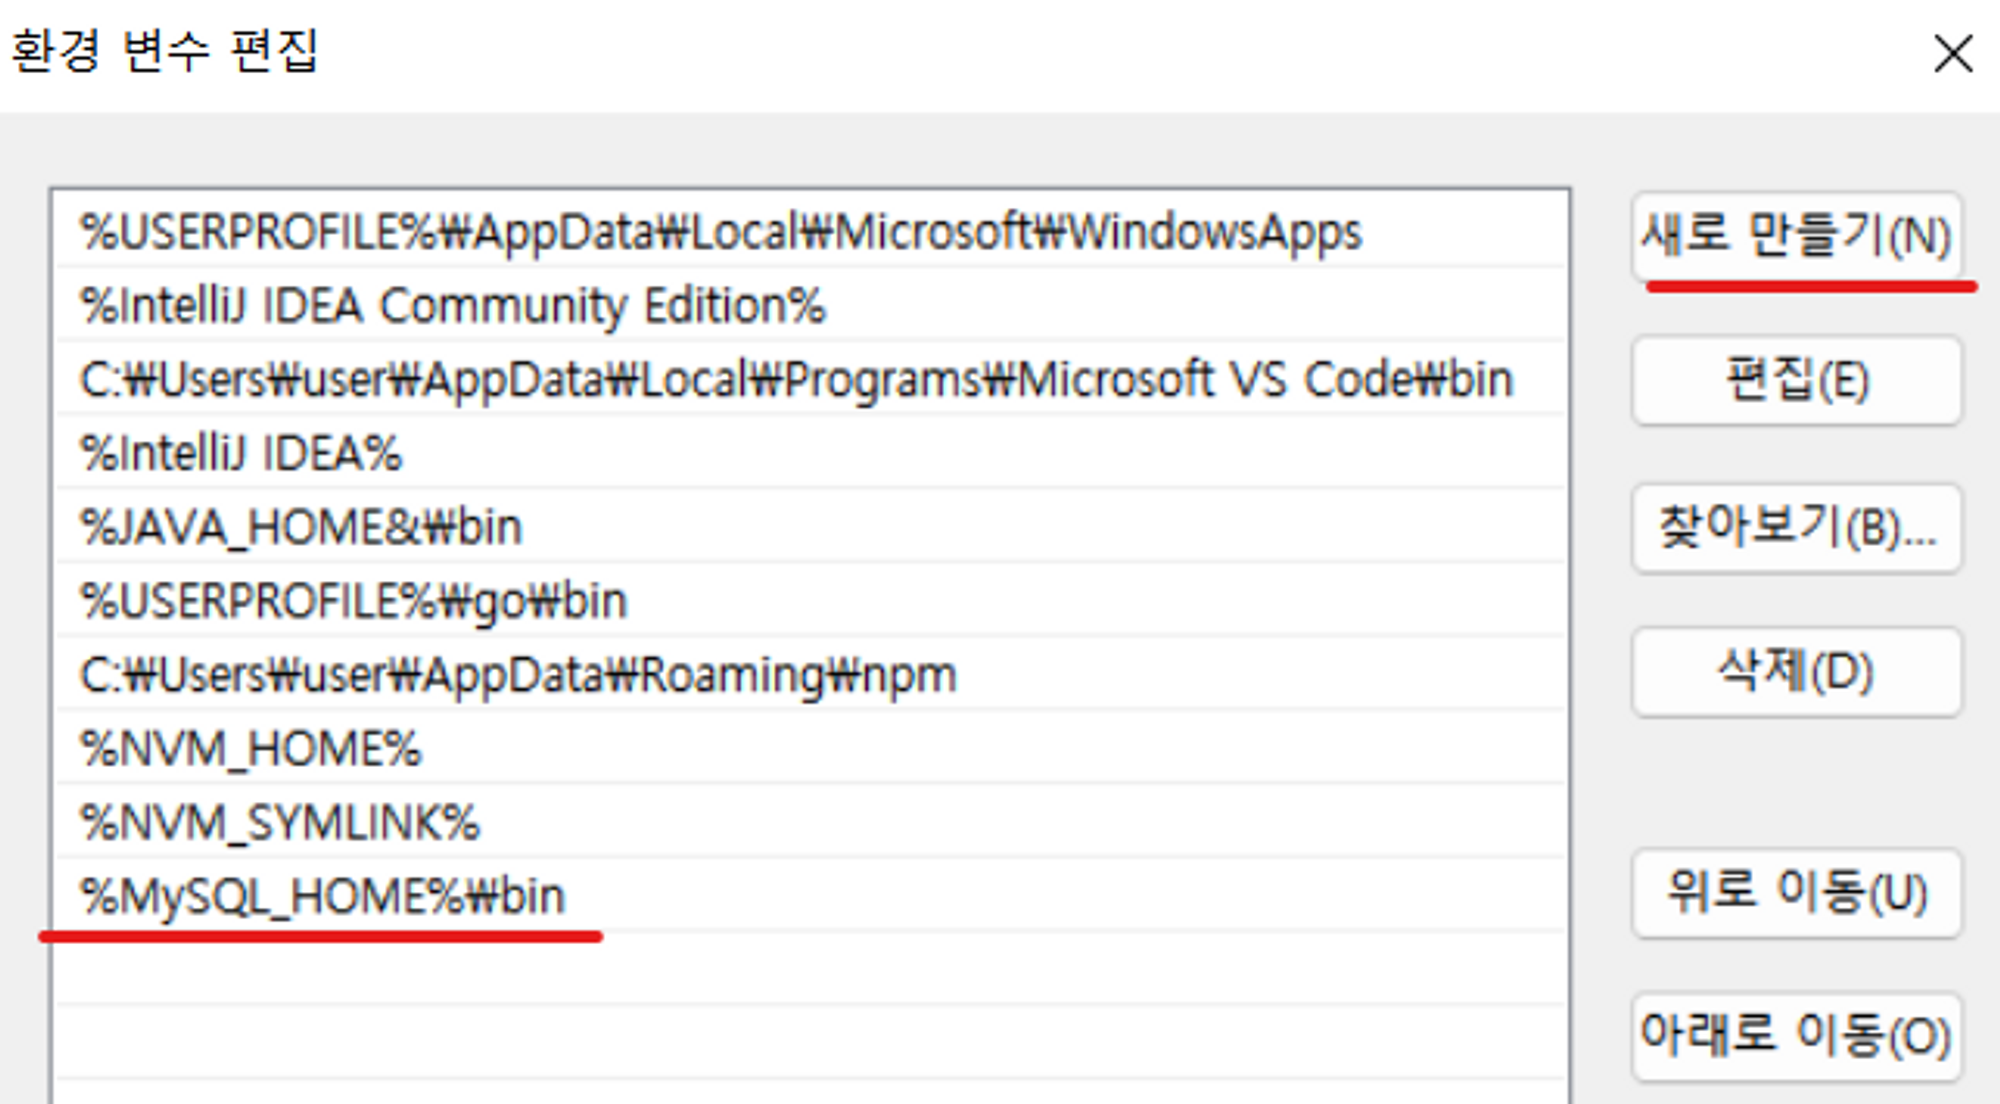Select the %MySQL_HOME%\bin entry
The width and height of the screenshot is (2000, 1104).
pyautogui.click(x=322, y=896)
